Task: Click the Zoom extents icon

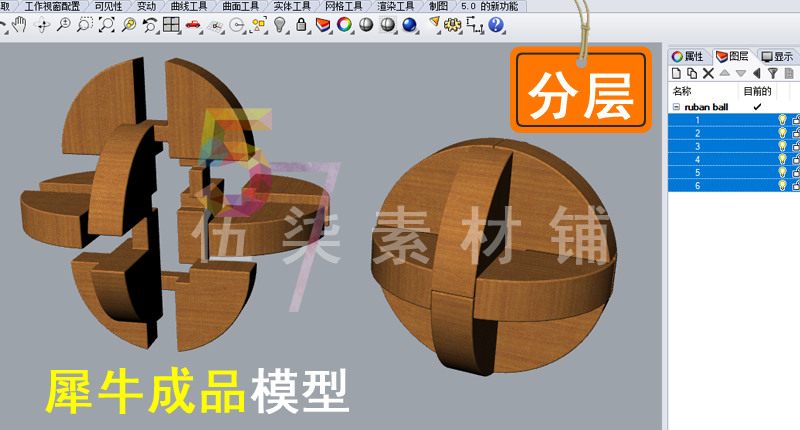Action: pyautogui.click(x=106, y=24)
